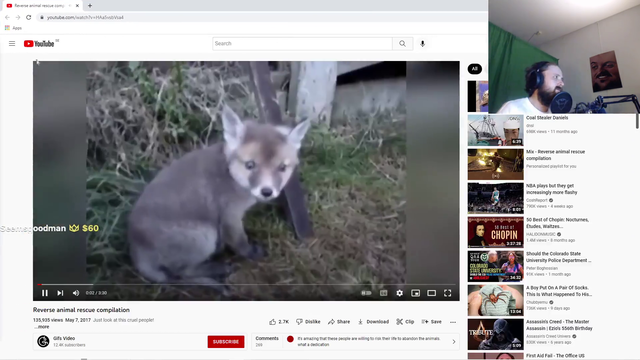Enable miniplayer mode
The height and width of the screenshot is (360, 640).
tap(415, 293)
